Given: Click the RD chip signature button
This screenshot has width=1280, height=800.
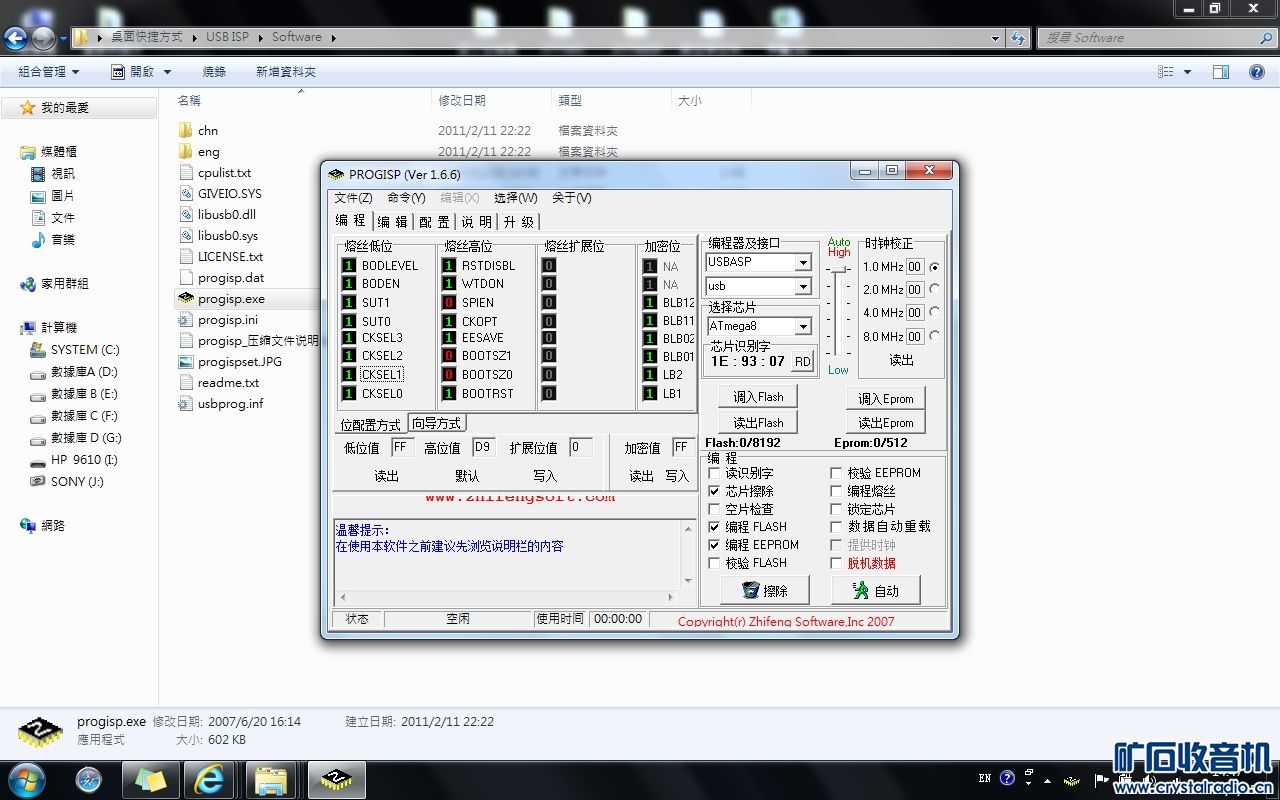Looking at the screenshot, I should [802, 361].
